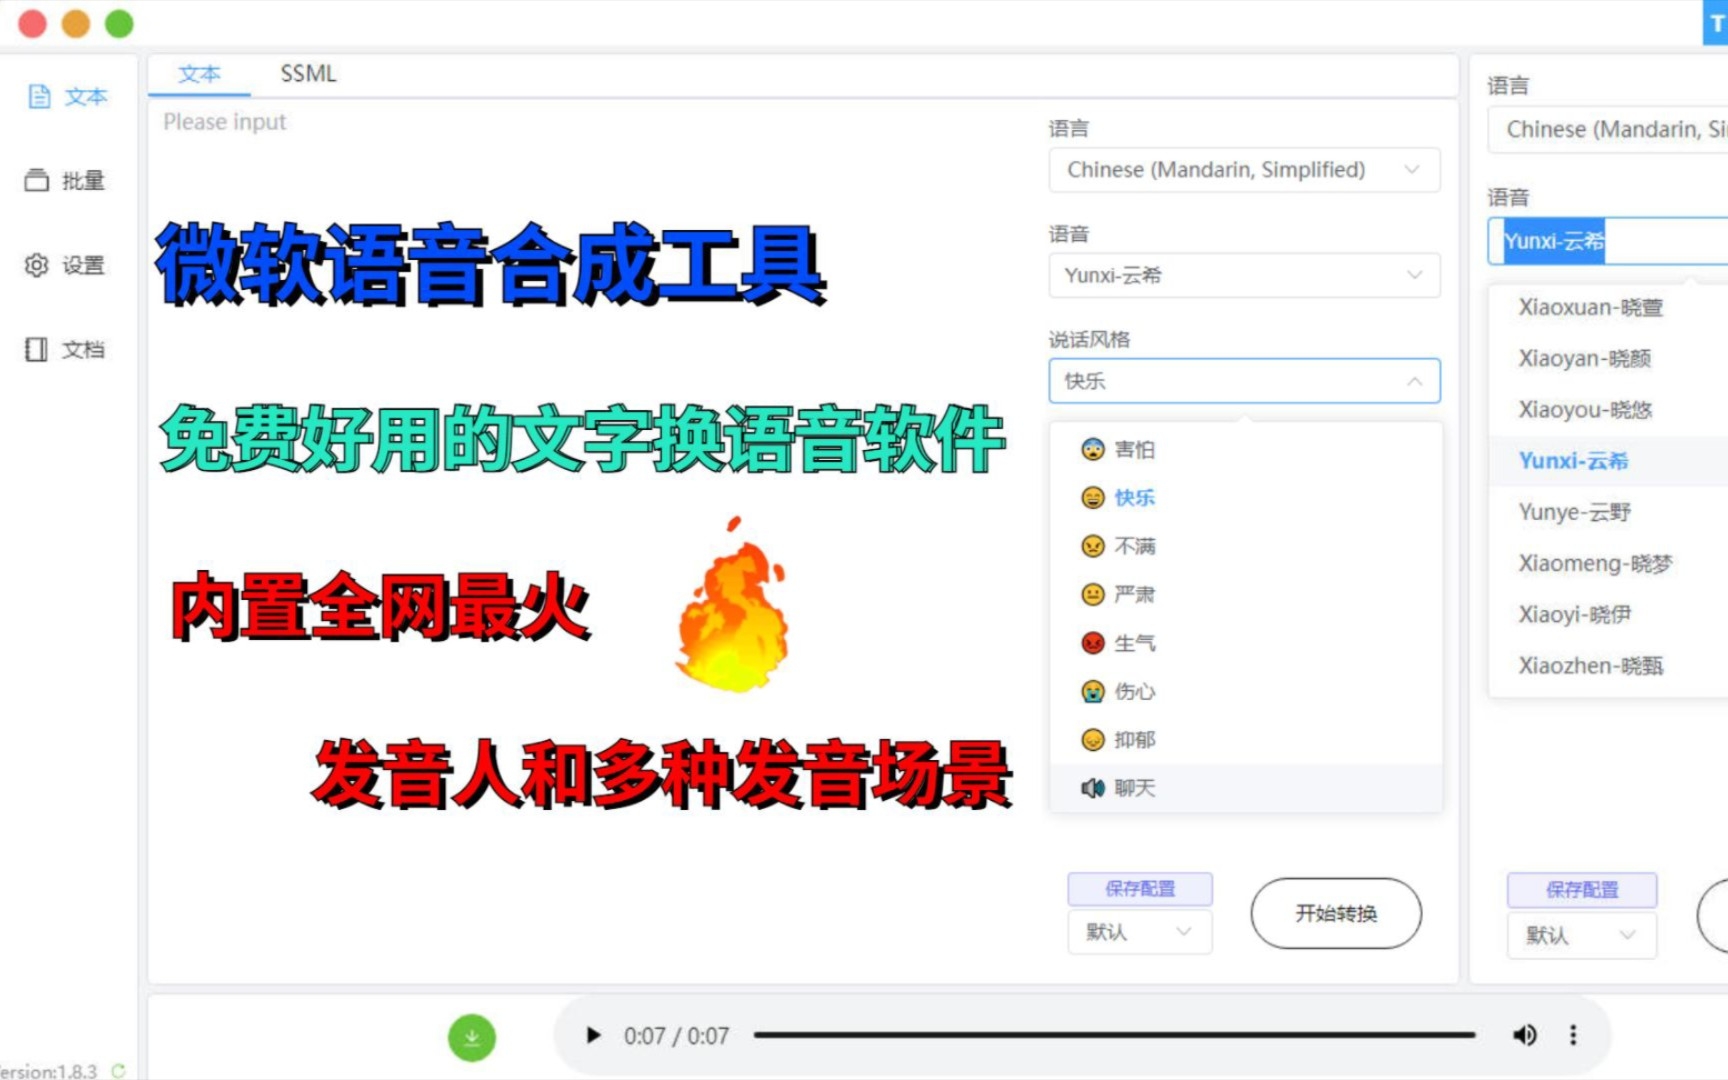
Task: Open the right panel language dropdown
Action: (x=1607, y=130)
